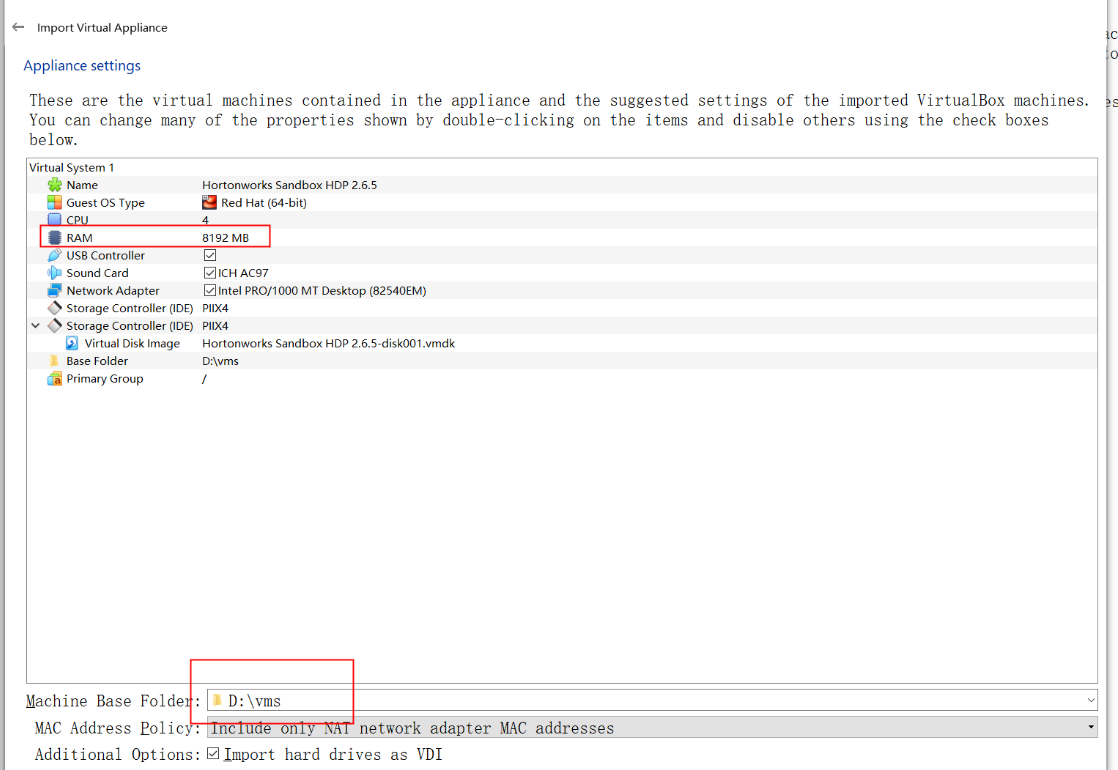Click the Primary Group slash value

(204, 379)
